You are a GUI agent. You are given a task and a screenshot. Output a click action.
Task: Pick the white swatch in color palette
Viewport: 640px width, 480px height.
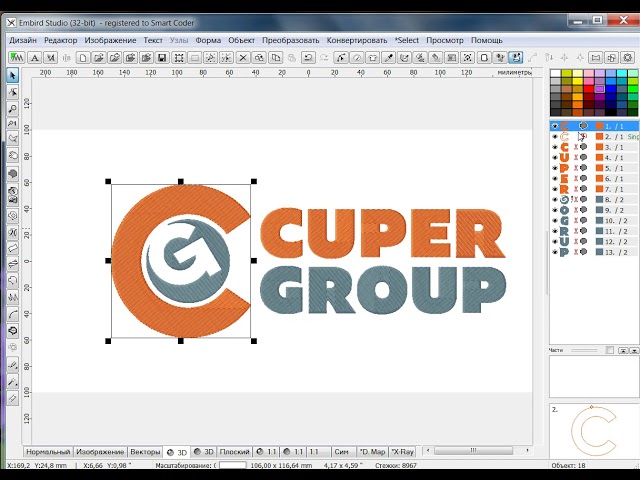point(556,73)
